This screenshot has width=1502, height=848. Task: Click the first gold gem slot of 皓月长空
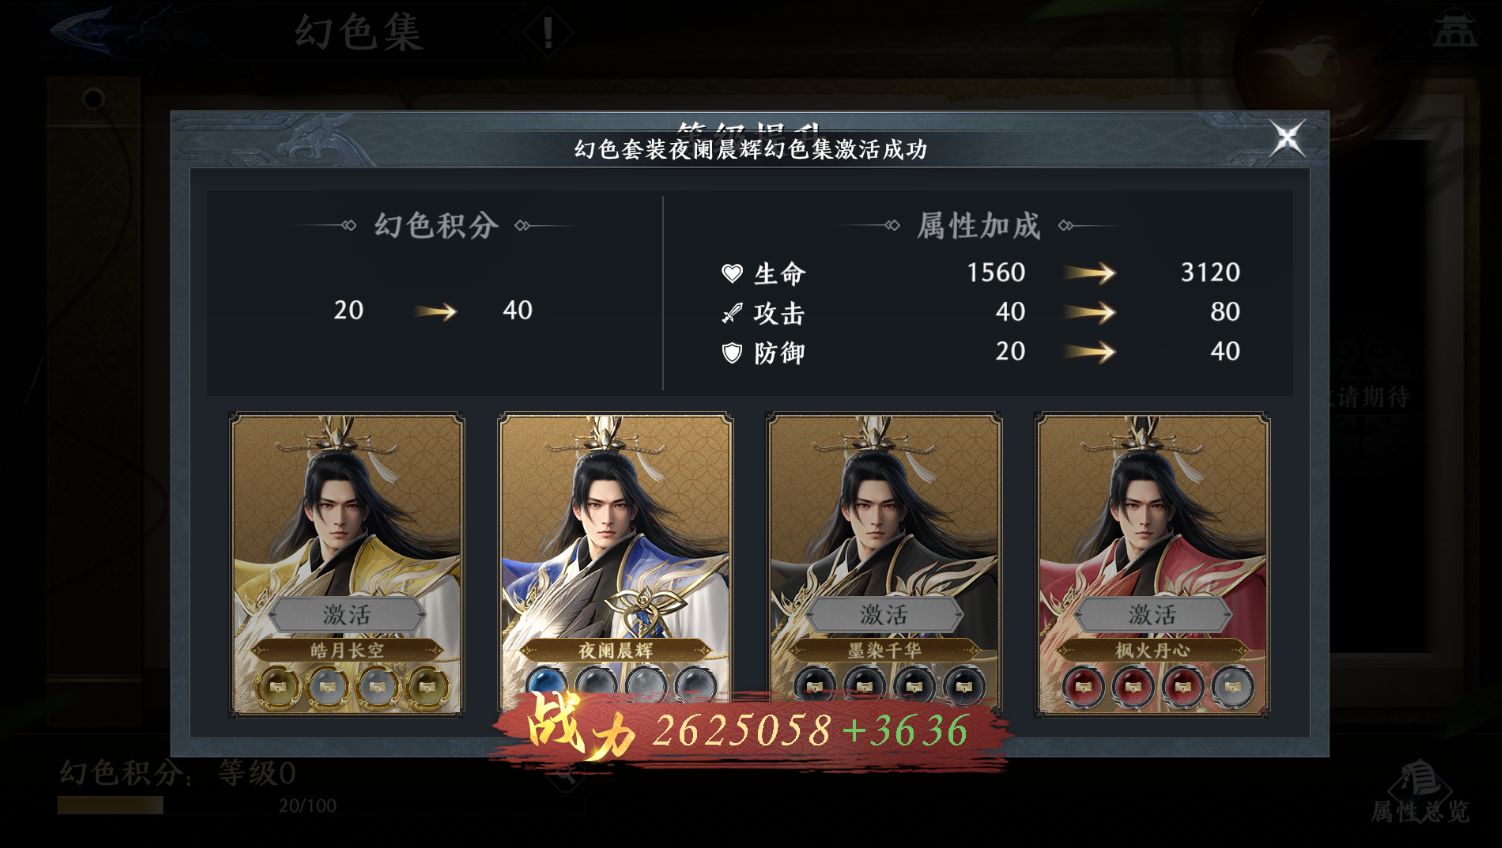click(278, 686)
